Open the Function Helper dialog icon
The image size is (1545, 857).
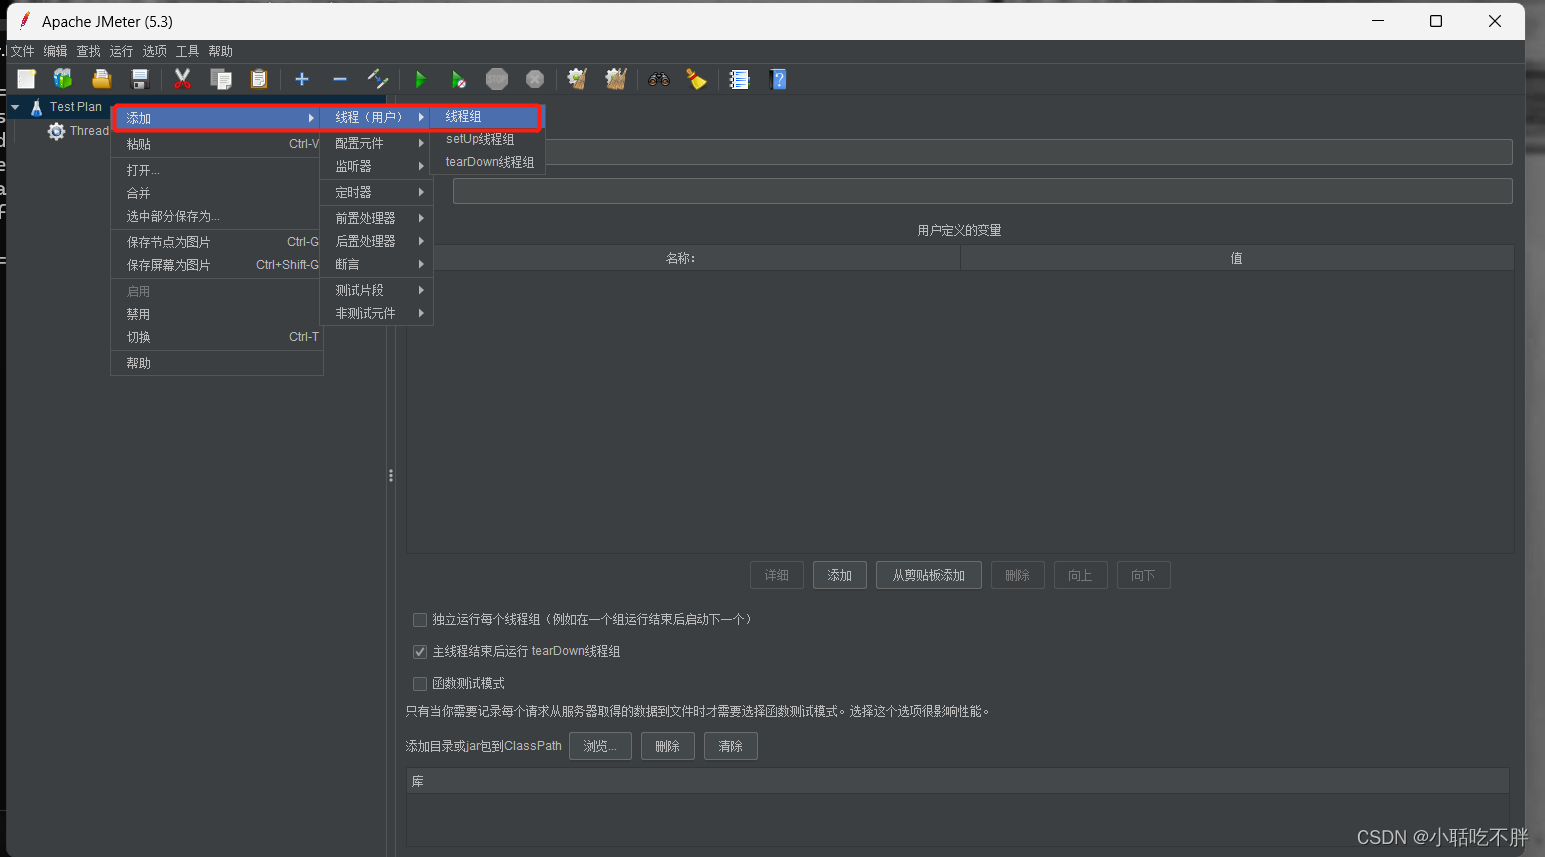(x=740, y=79)
